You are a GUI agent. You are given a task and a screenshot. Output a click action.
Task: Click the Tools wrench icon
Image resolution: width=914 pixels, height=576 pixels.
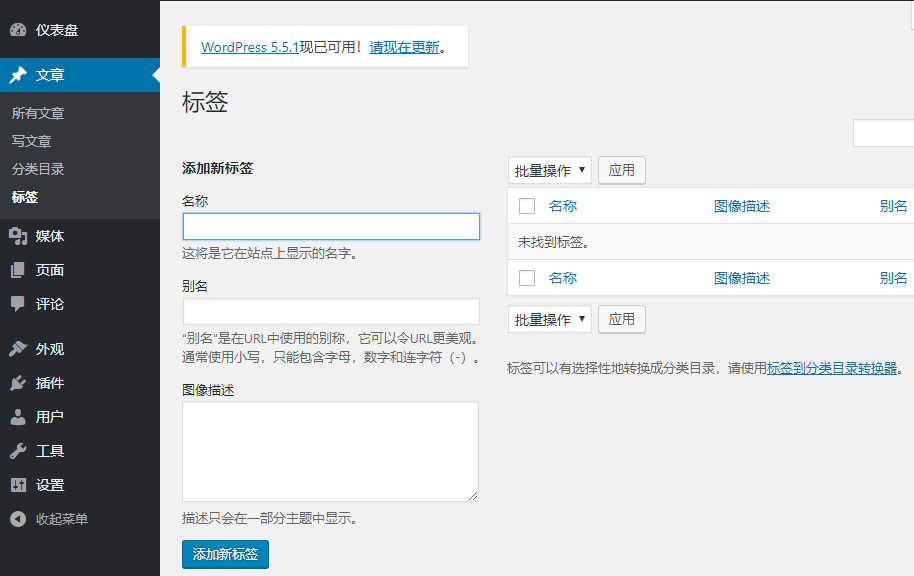point(18,451)
